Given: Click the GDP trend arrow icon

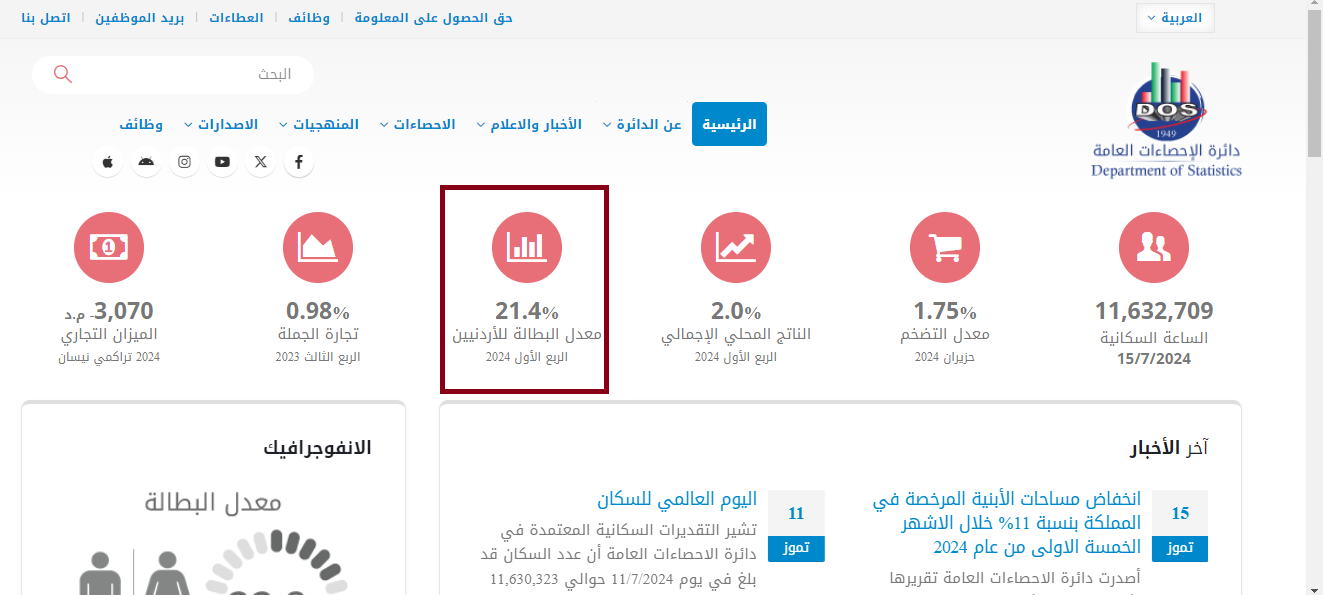Looking at the screenshot, I should click(x=735, y=247).
